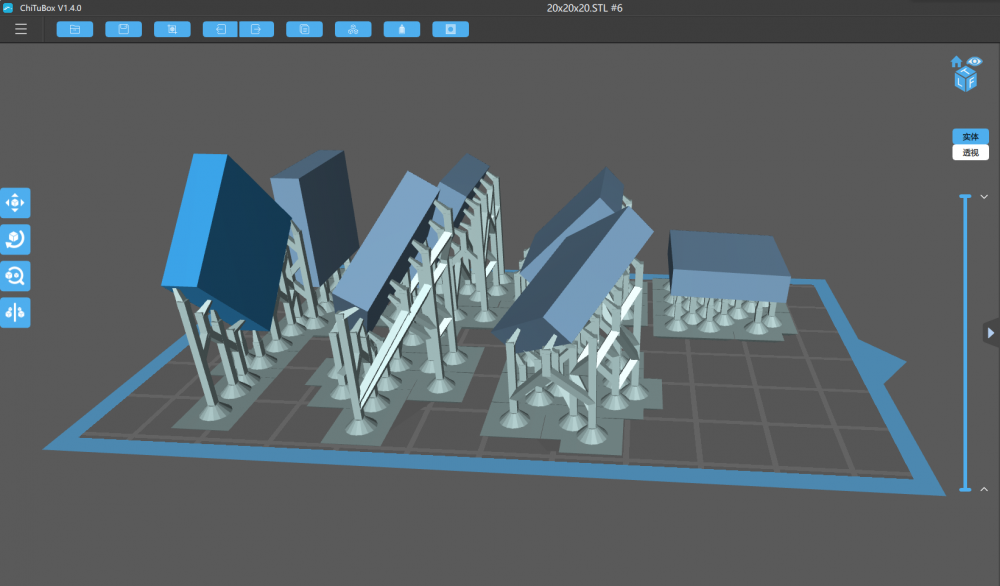Click the document list toolbar icon

(304, 29)
